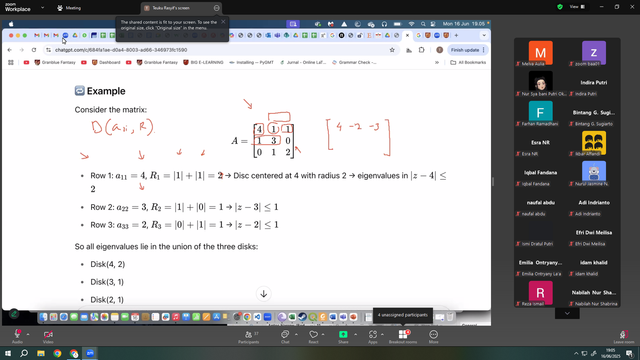Image resolution: width=640 pixels, height=360 pixels.
Task: Click Leave room
Action: click(624, 336)
